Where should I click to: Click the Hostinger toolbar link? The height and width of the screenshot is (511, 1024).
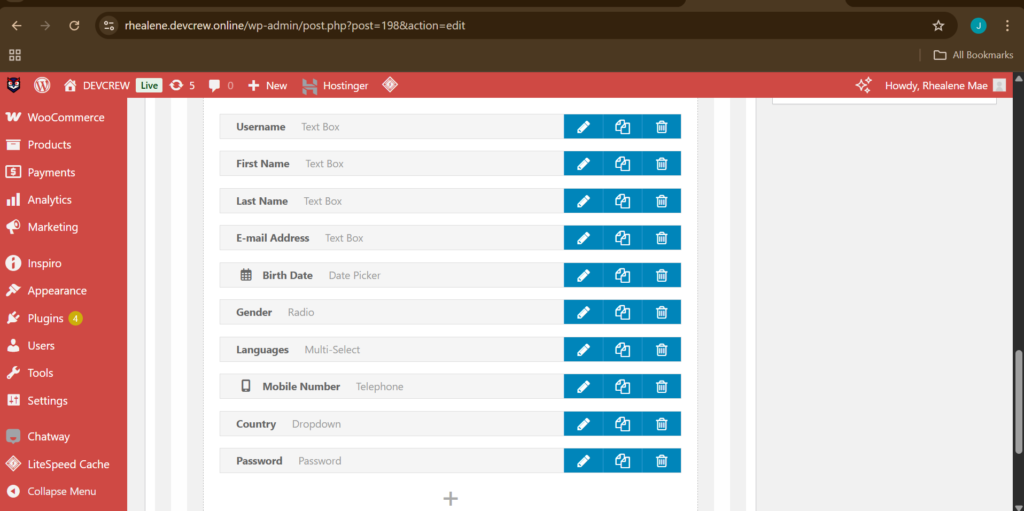(335, 86)
